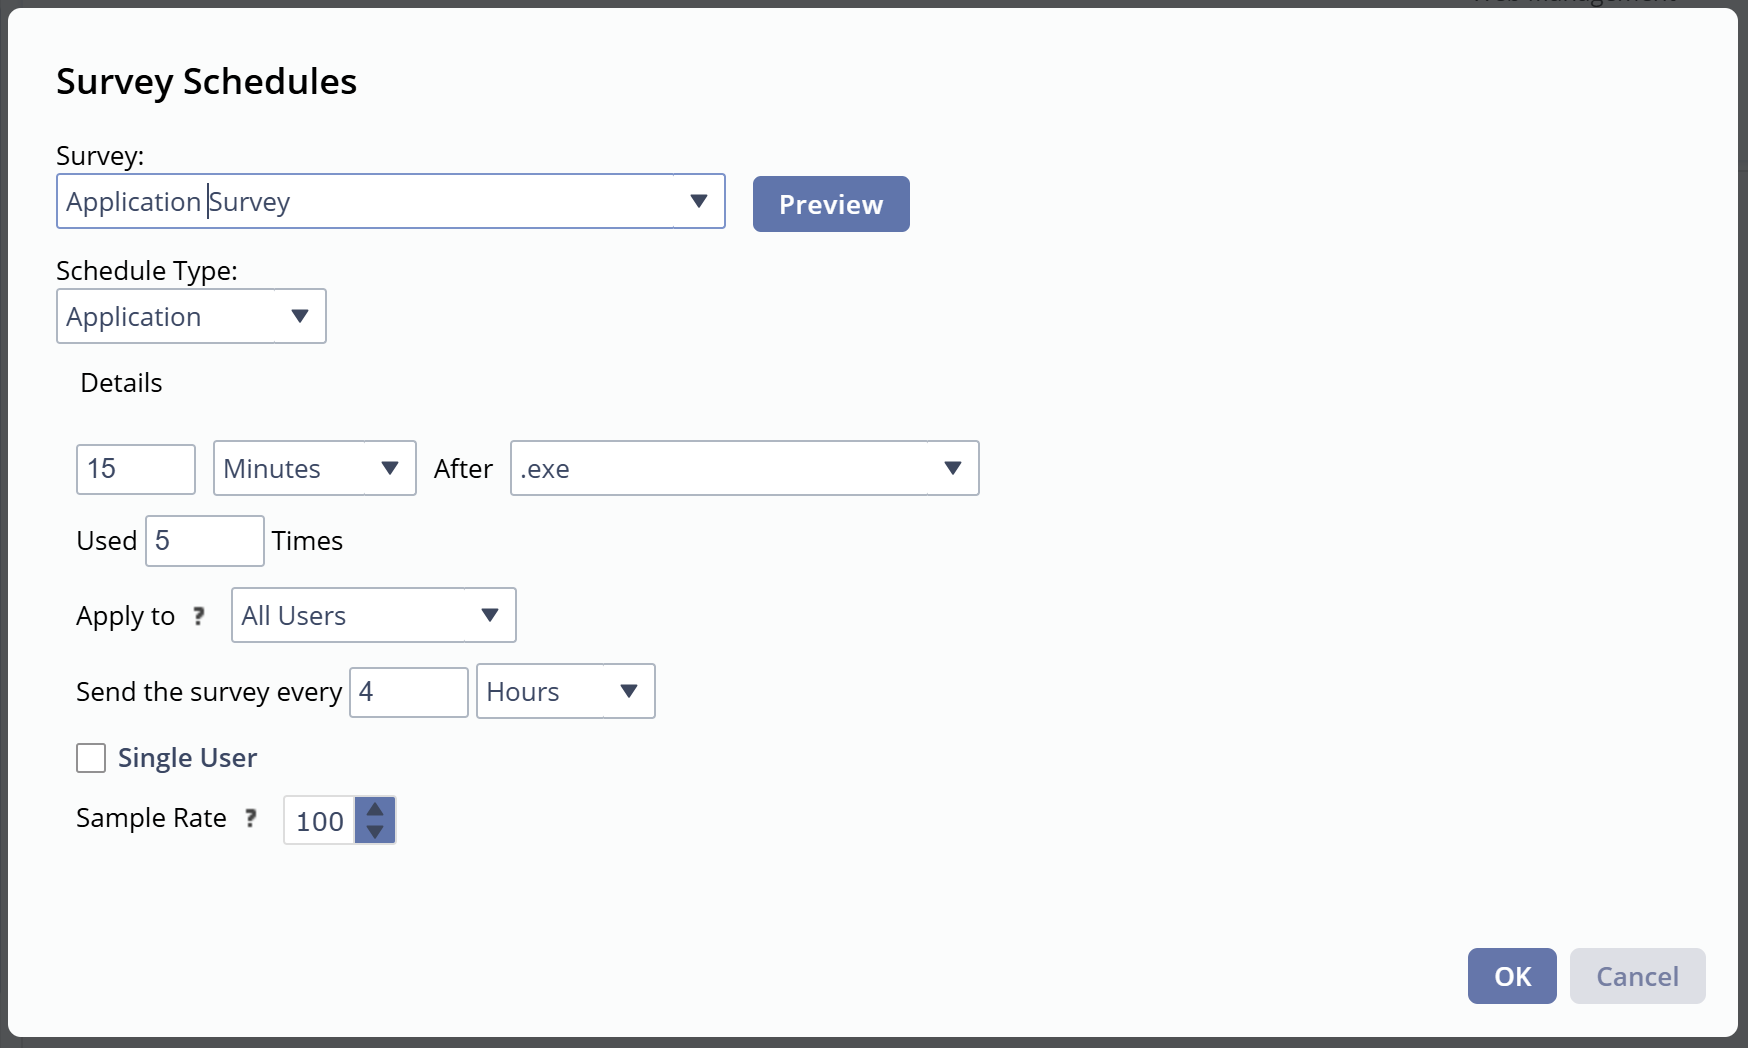Click the Single User label

tap(187, 758)
